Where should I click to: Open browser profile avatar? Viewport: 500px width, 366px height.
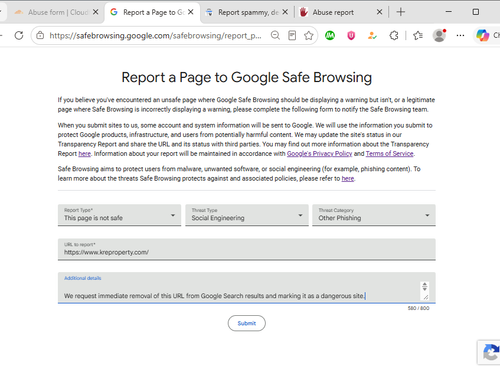(439, 35)
